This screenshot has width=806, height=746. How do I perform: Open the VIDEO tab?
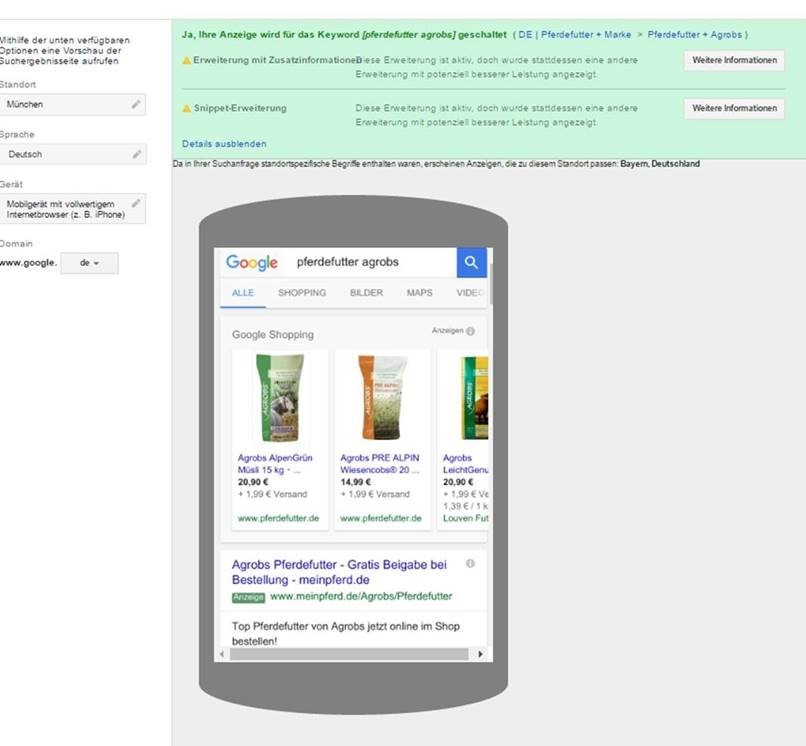click(470, 293)
